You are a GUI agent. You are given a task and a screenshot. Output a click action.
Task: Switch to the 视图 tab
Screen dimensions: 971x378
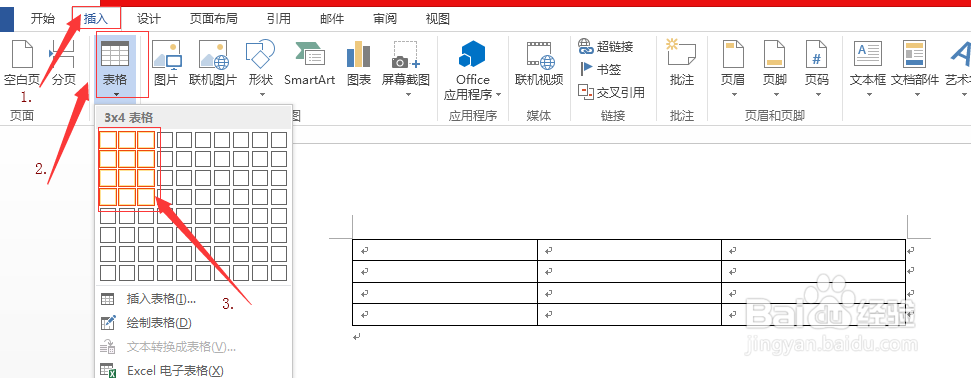point(438,19)
